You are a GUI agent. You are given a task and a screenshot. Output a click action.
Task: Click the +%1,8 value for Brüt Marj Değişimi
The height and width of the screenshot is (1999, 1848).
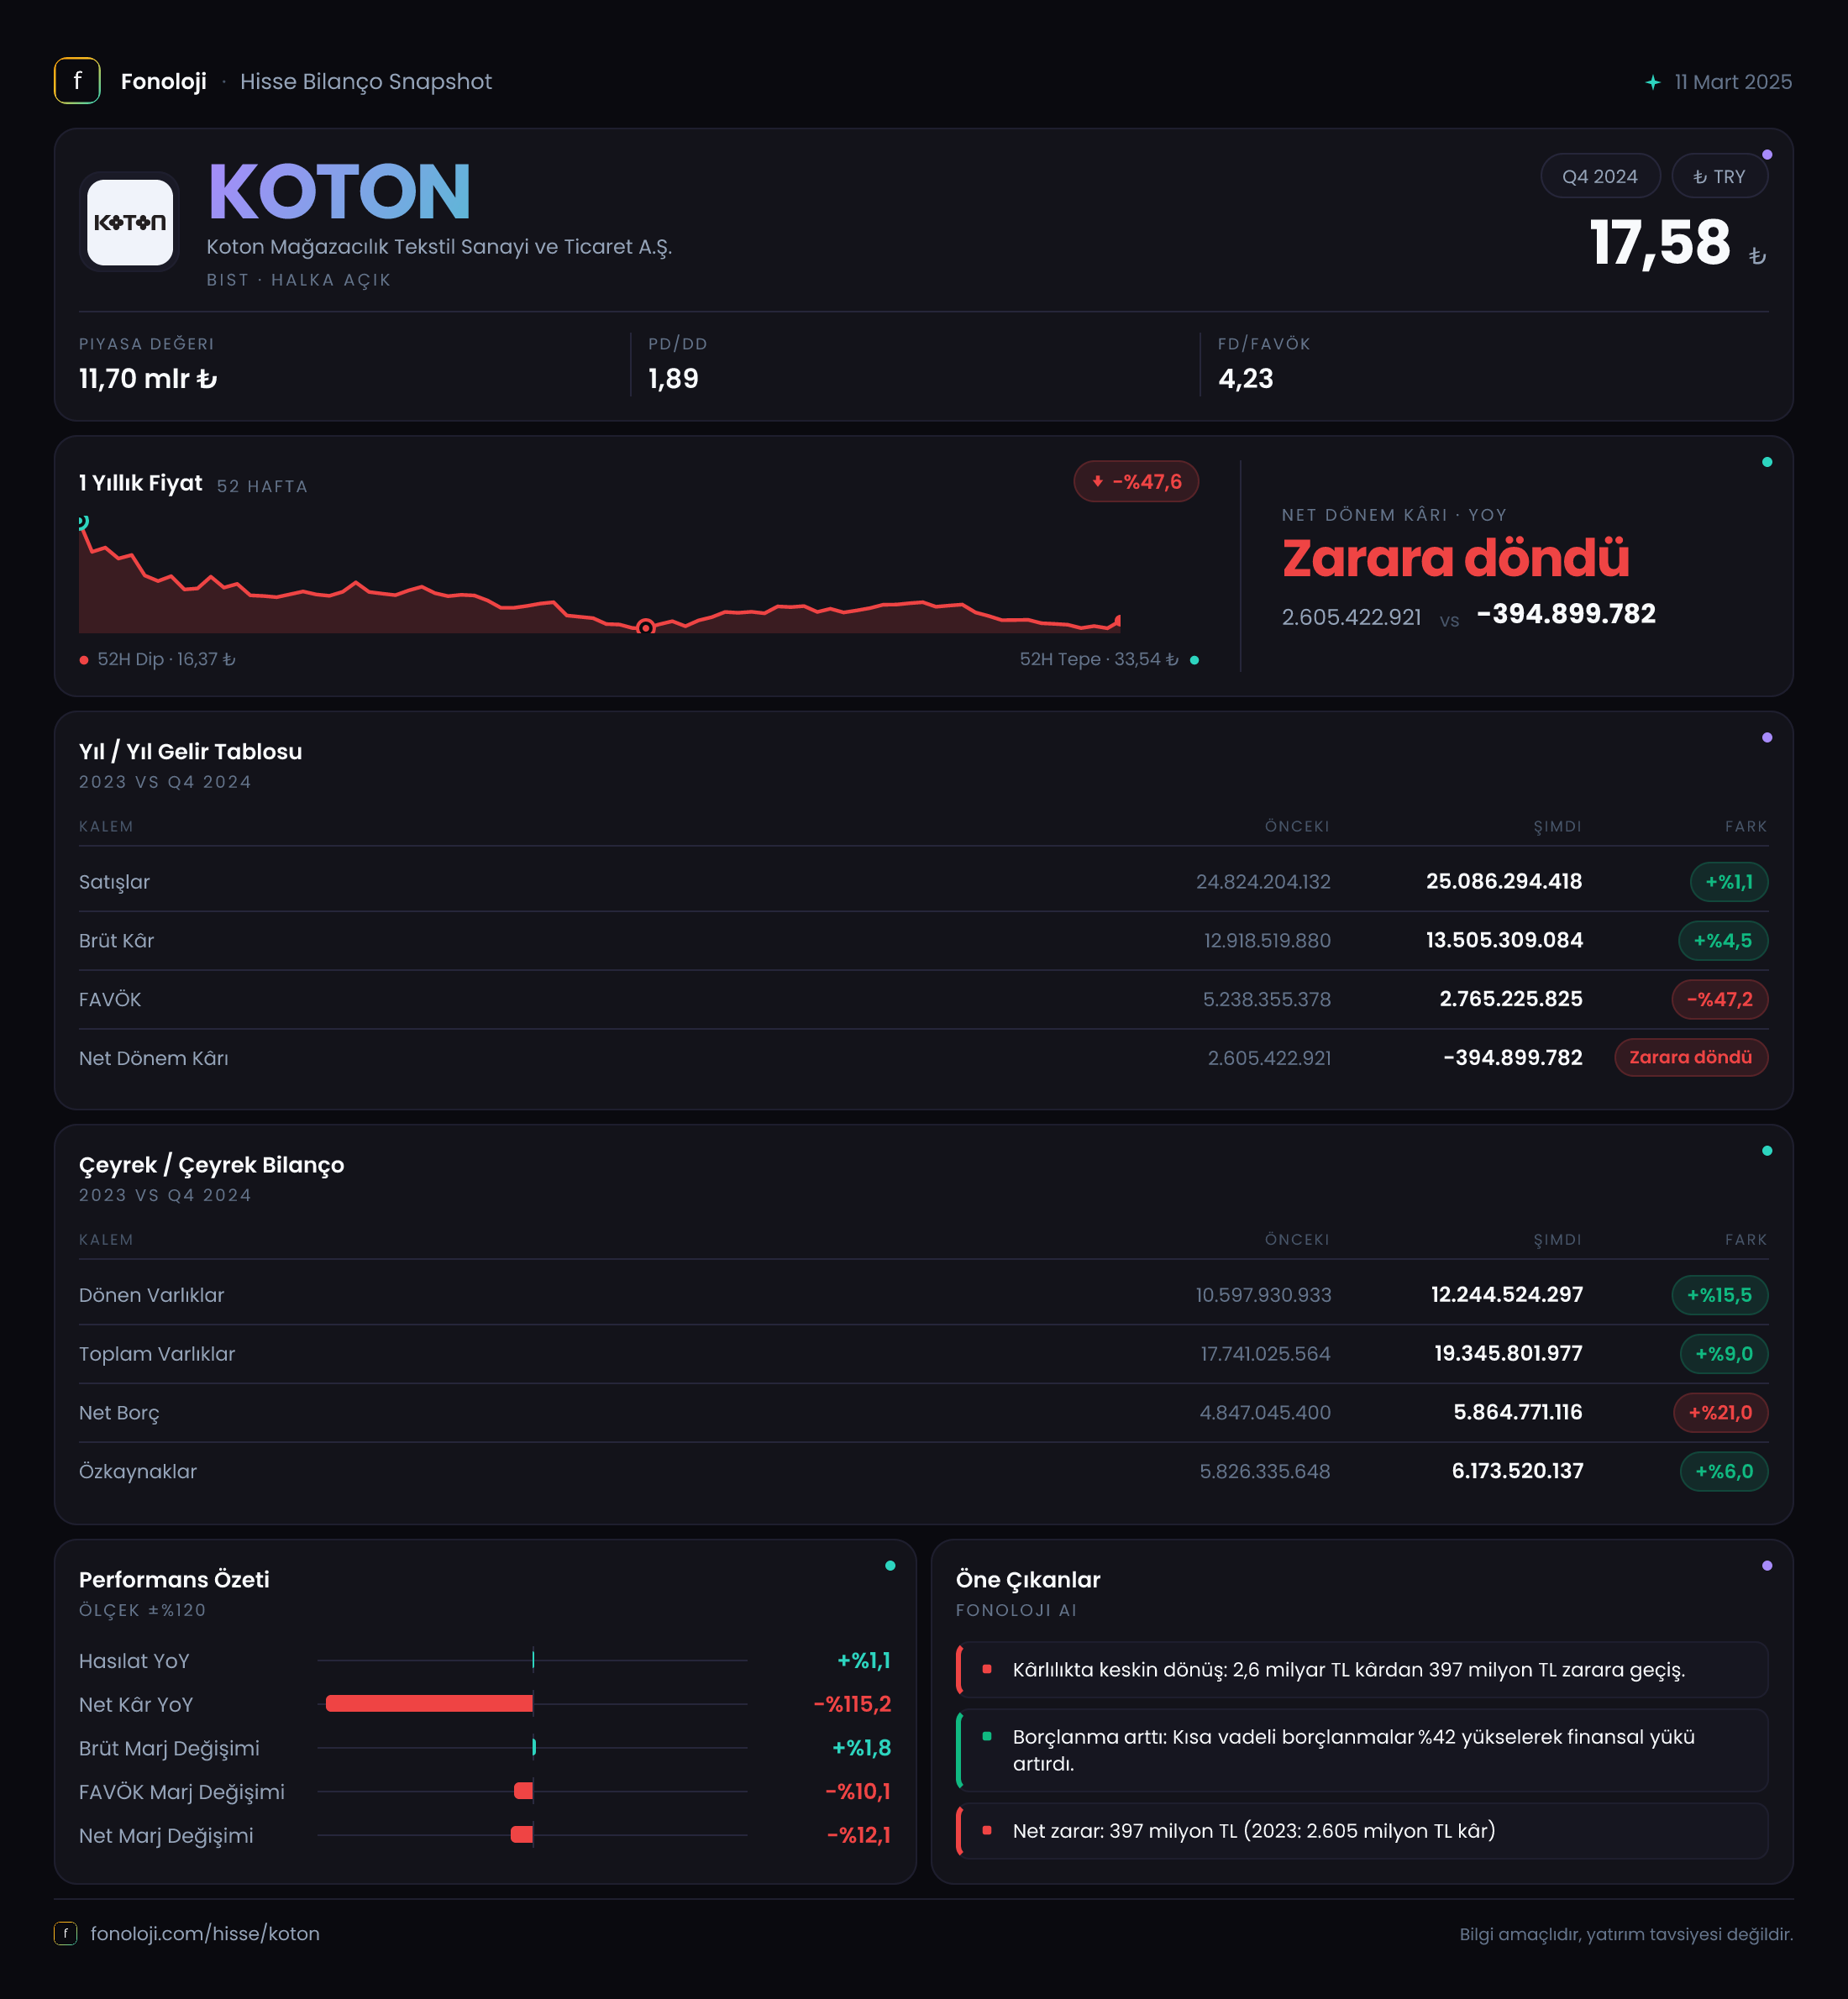pyautogui.click(x=861, y=1748)
